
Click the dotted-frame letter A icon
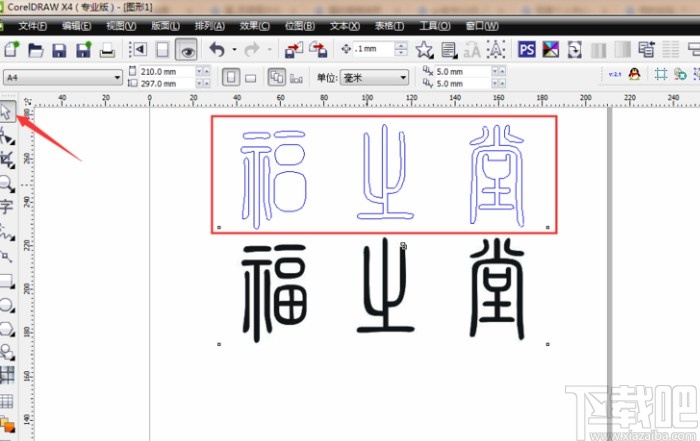(496, 50)
